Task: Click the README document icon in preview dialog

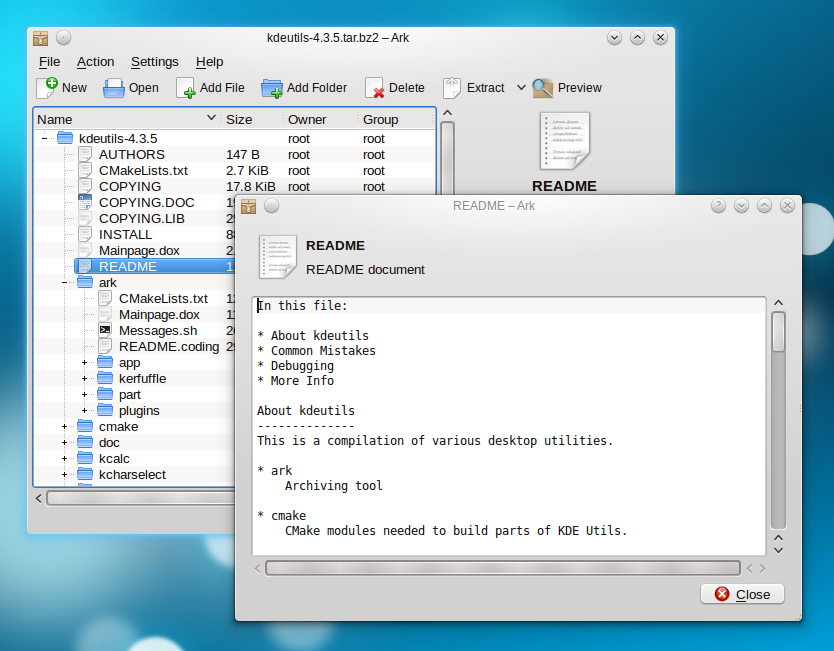Action: (278, 257)
